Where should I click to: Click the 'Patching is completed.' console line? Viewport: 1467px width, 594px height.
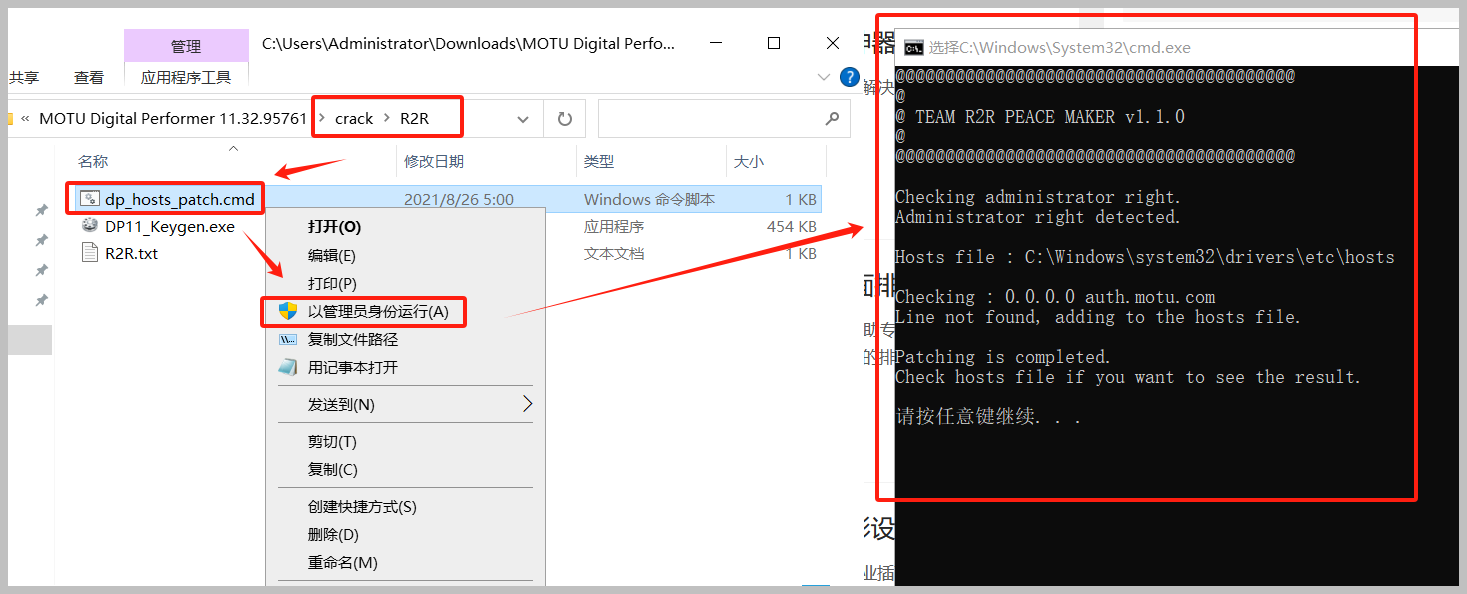click(x=1003, y=357)
